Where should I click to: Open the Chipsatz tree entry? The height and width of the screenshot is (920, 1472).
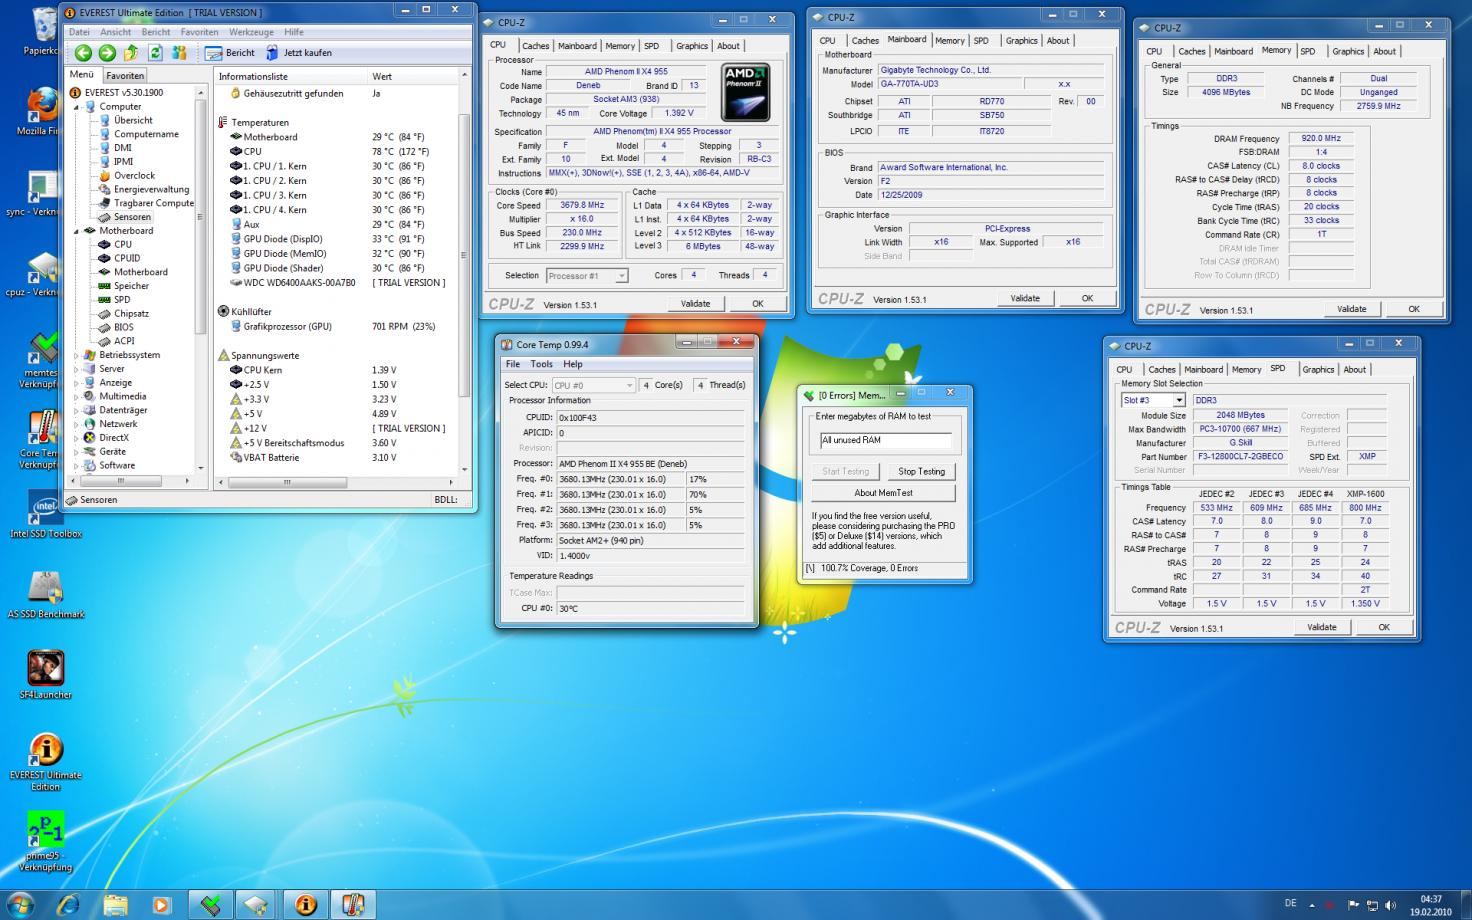click(x=131, y=313)
